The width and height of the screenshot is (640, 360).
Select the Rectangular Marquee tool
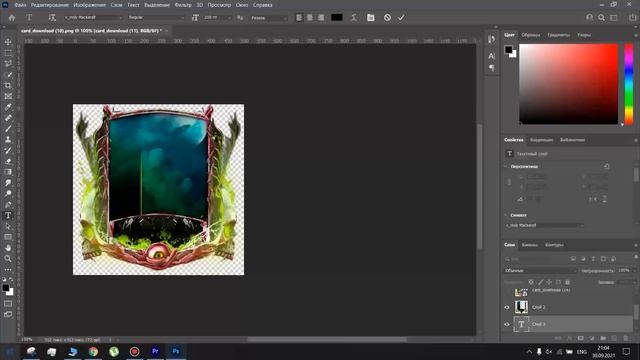pyautogui.click(x=8, y=53)
